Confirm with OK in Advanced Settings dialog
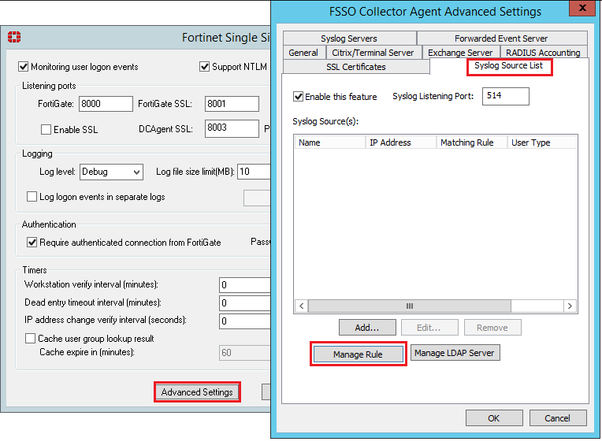The image size is (602, 441). click(x=494, y=418)
